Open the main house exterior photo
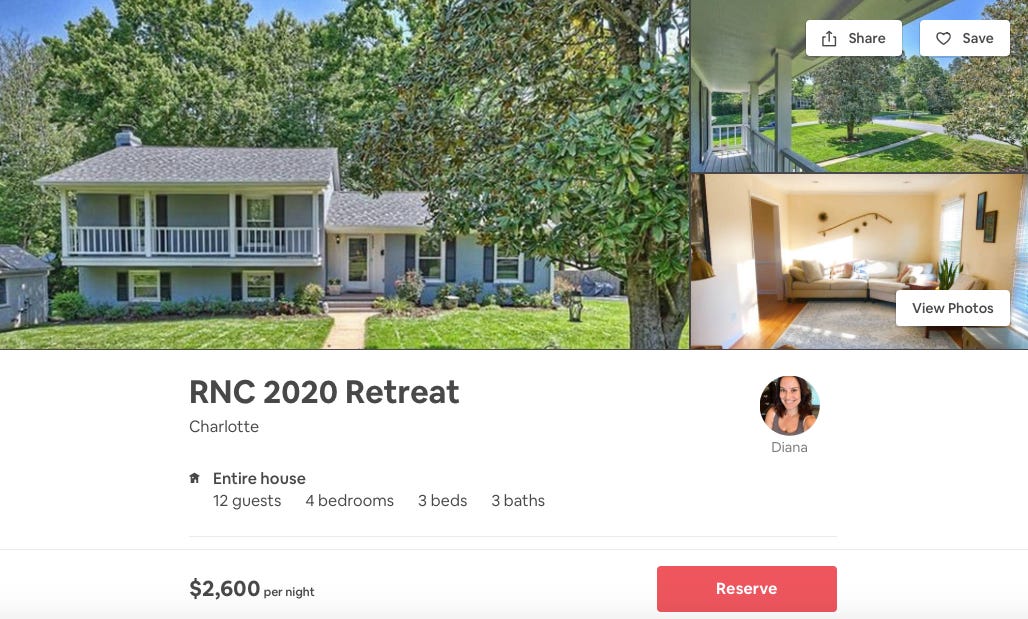This screenshot has width=1028, height=619. [x=344, y=174]
